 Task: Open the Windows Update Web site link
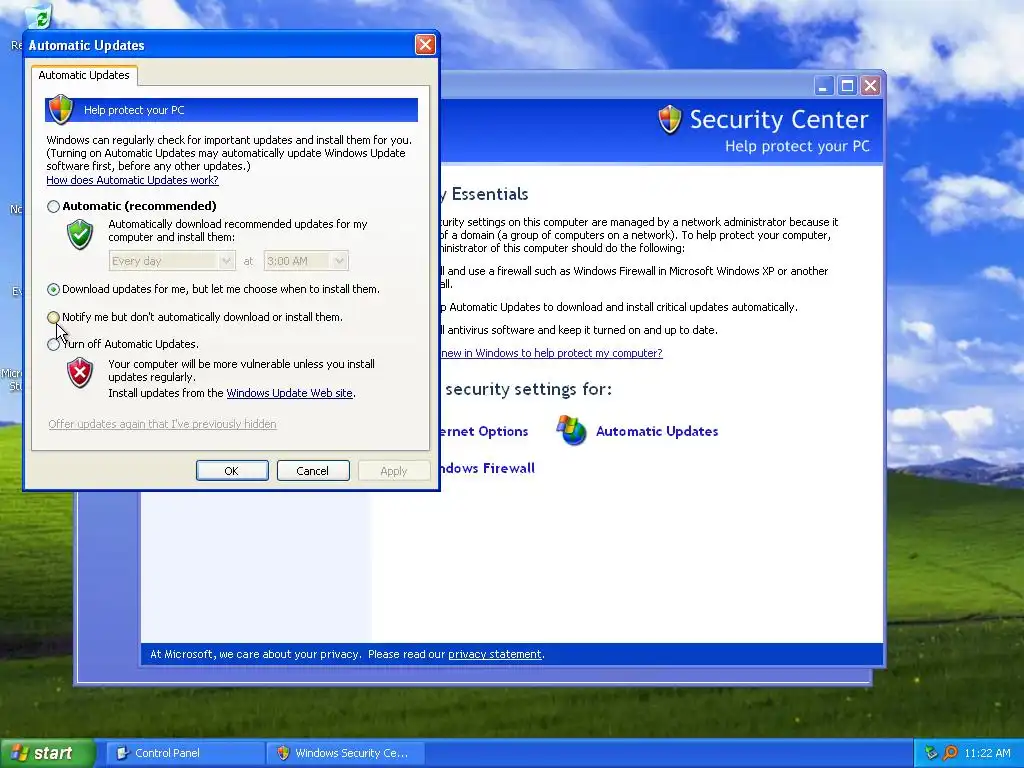289,393
